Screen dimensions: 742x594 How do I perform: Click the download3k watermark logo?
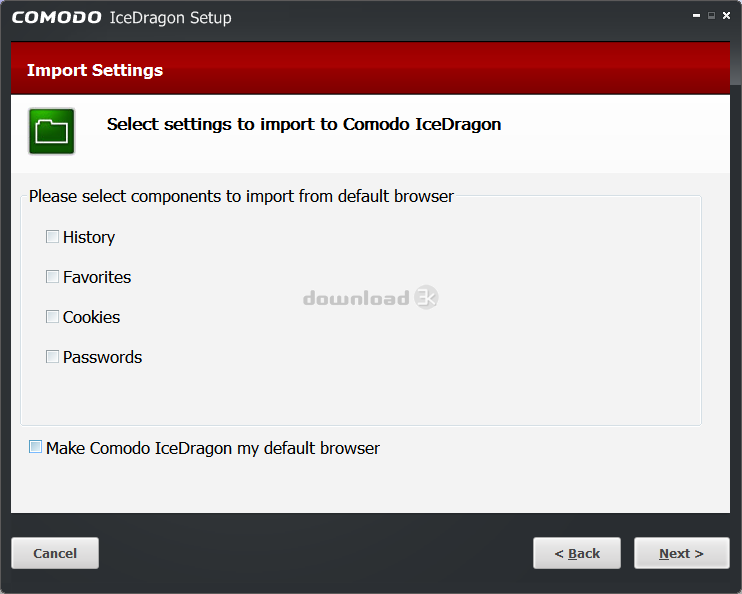371,298
